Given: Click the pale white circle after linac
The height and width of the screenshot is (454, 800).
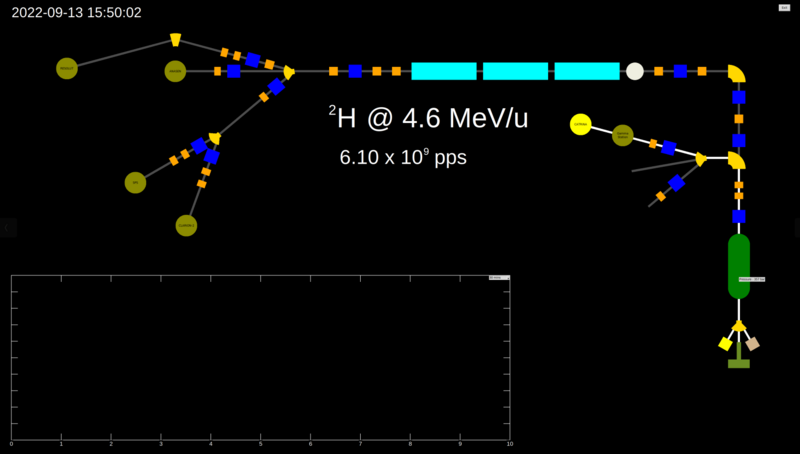Looking at the screenshot, I should [x=635, y=71].
